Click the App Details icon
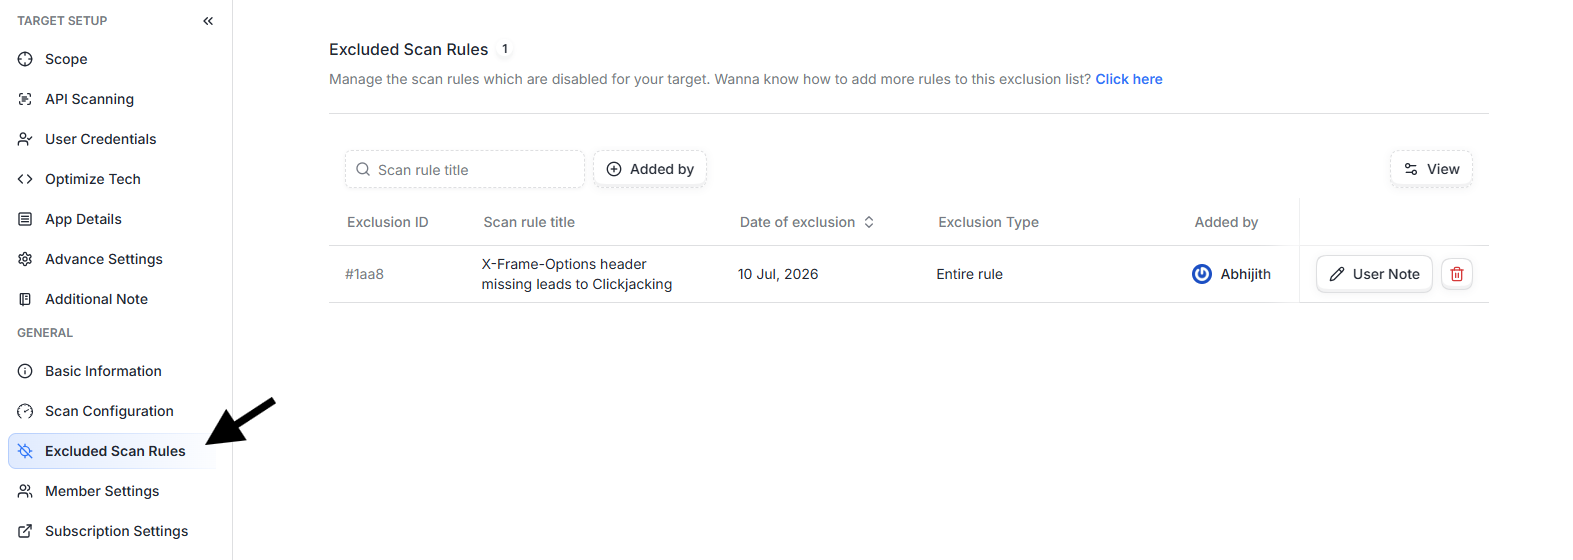This screenshot has height=560, width=1573. [x=25, y=219]
